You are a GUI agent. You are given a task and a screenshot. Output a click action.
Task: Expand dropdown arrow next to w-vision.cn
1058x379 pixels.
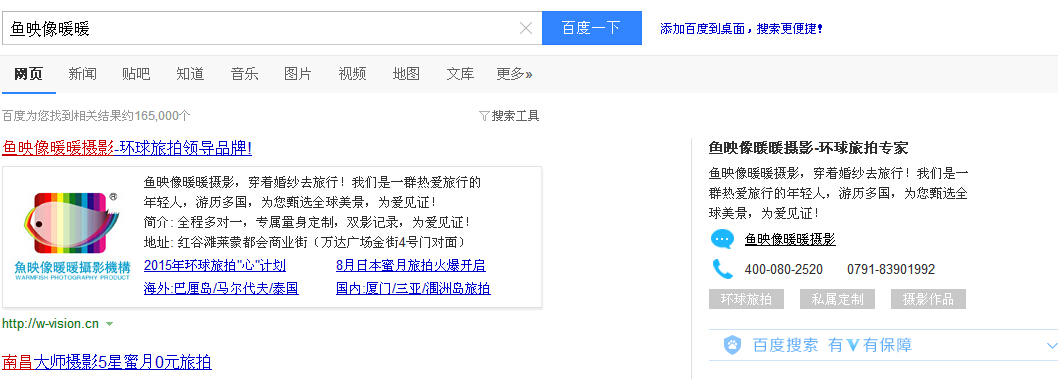(x=109, y=324)
